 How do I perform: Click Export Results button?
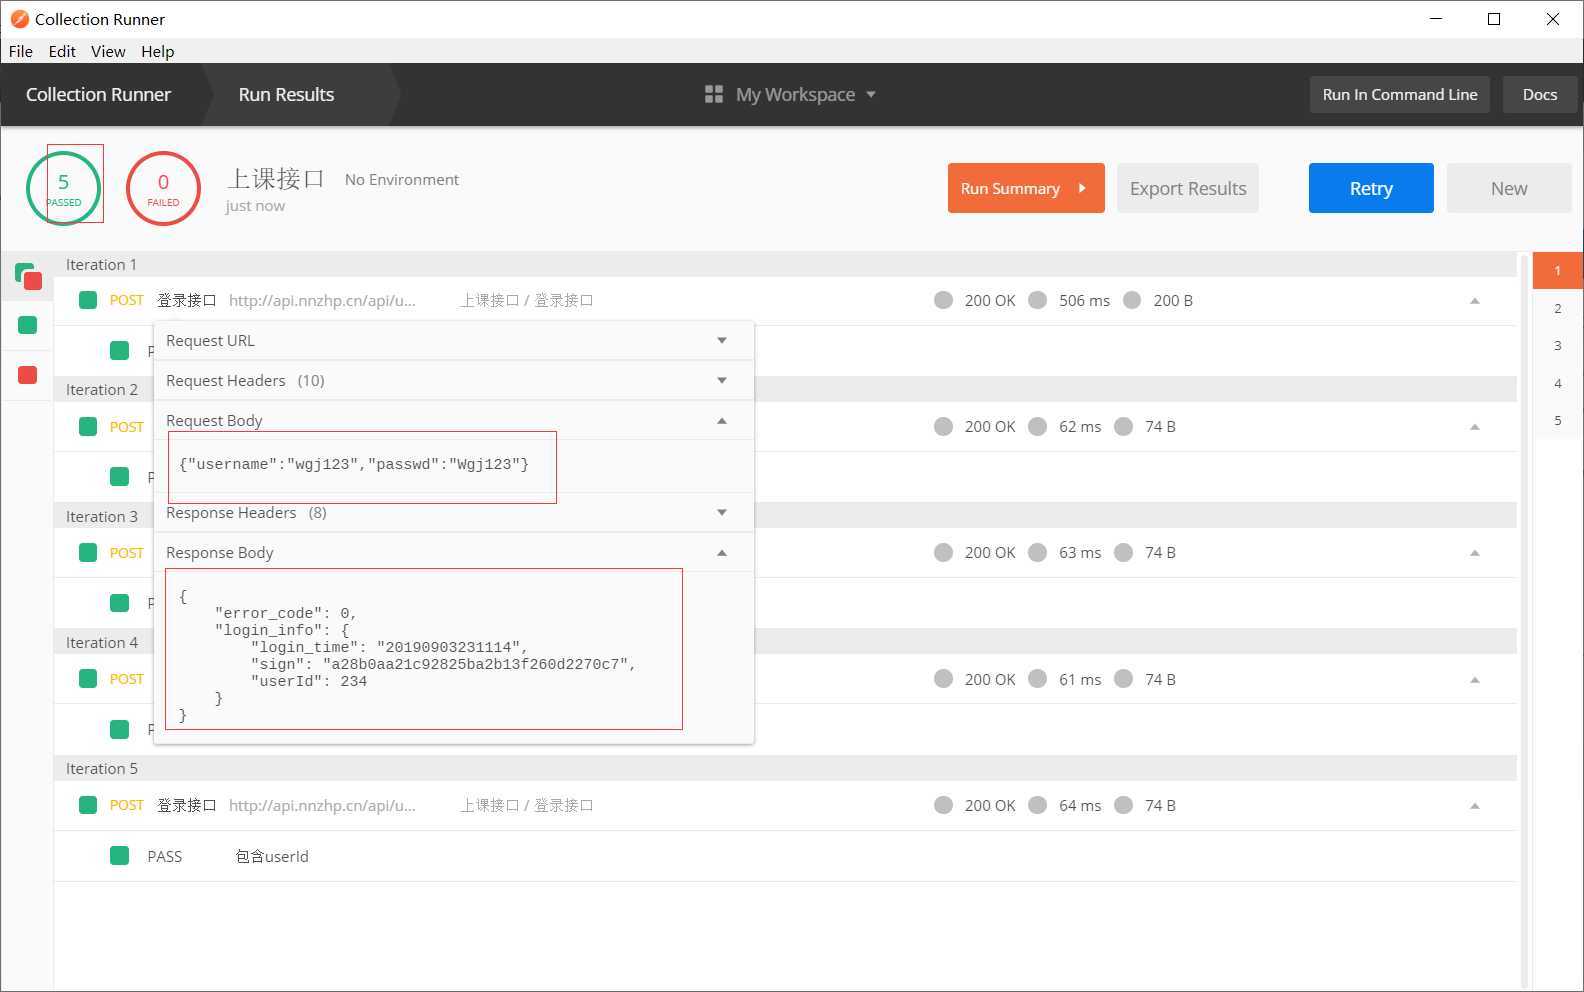(1188, 188)
